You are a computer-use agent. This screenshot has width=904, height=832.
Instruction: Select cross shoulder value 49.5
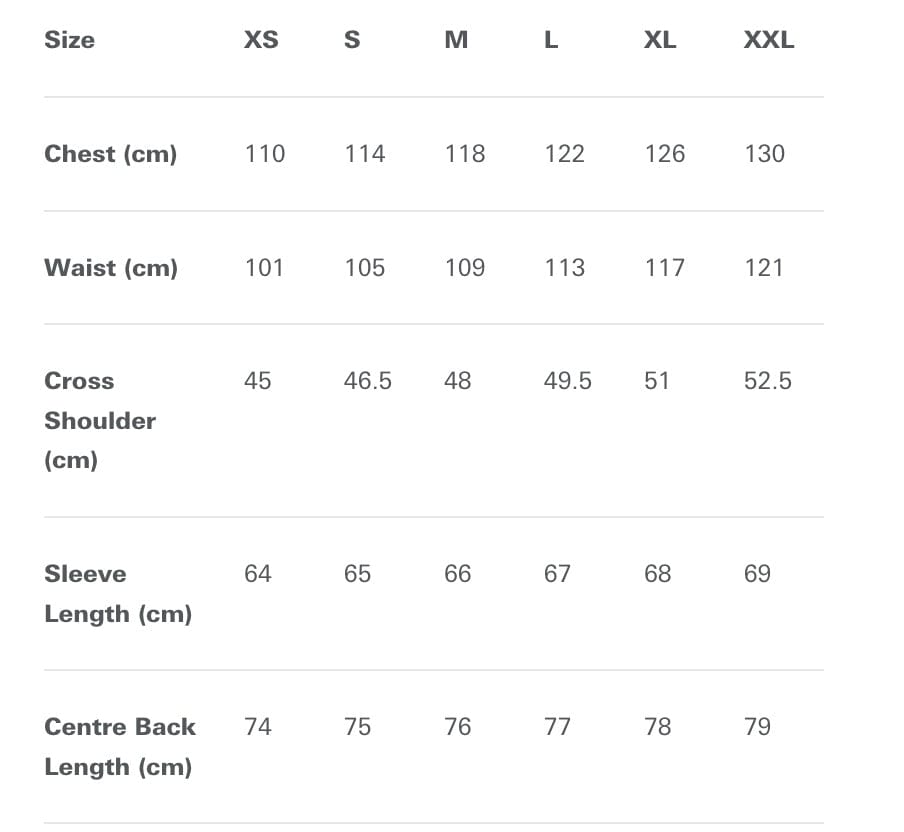pos(567,381)
